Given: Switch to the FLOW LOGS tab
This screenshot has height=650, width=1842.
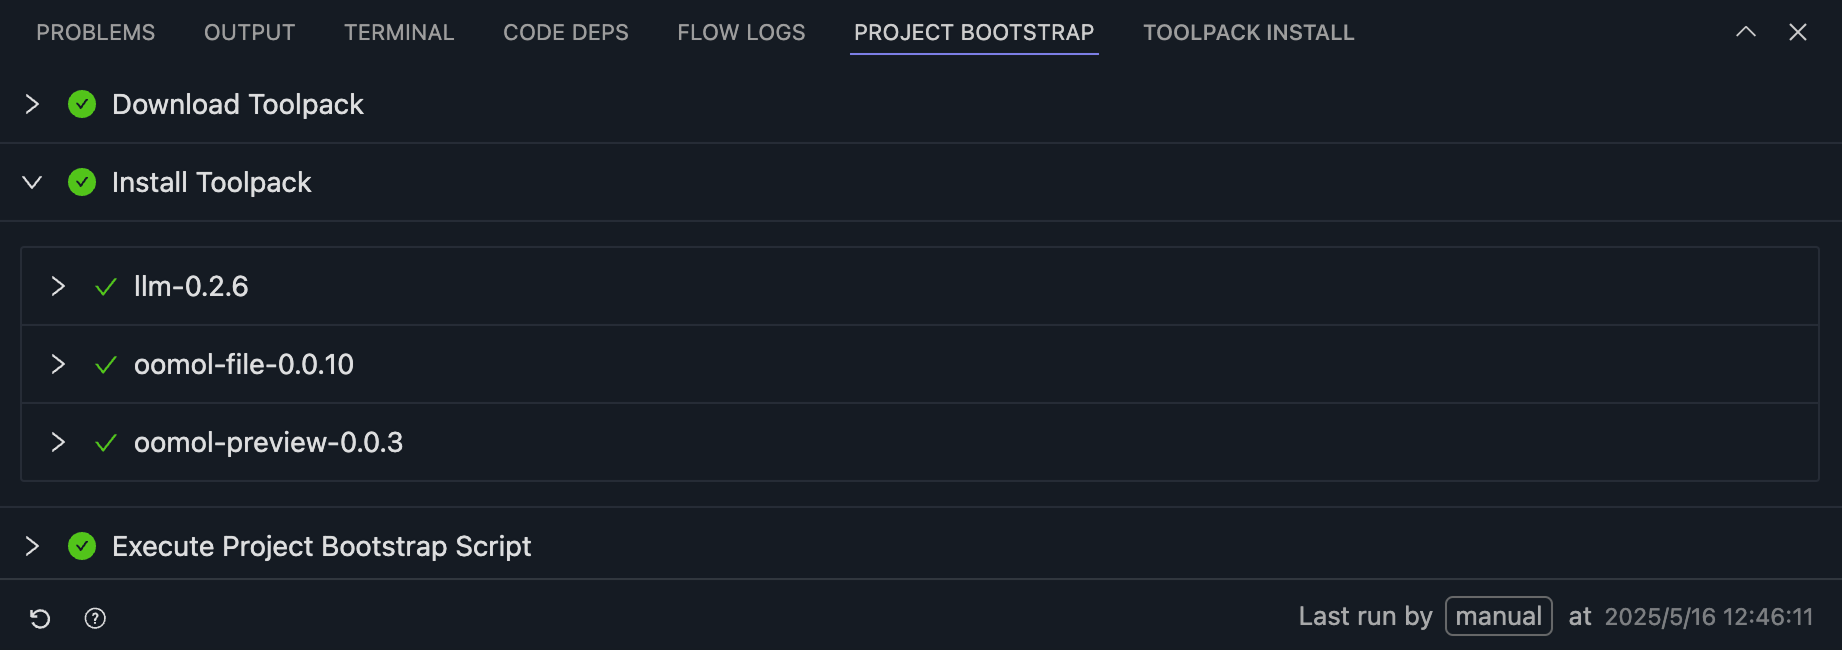Looking at the screenshot, I should (x=741, y=33).
